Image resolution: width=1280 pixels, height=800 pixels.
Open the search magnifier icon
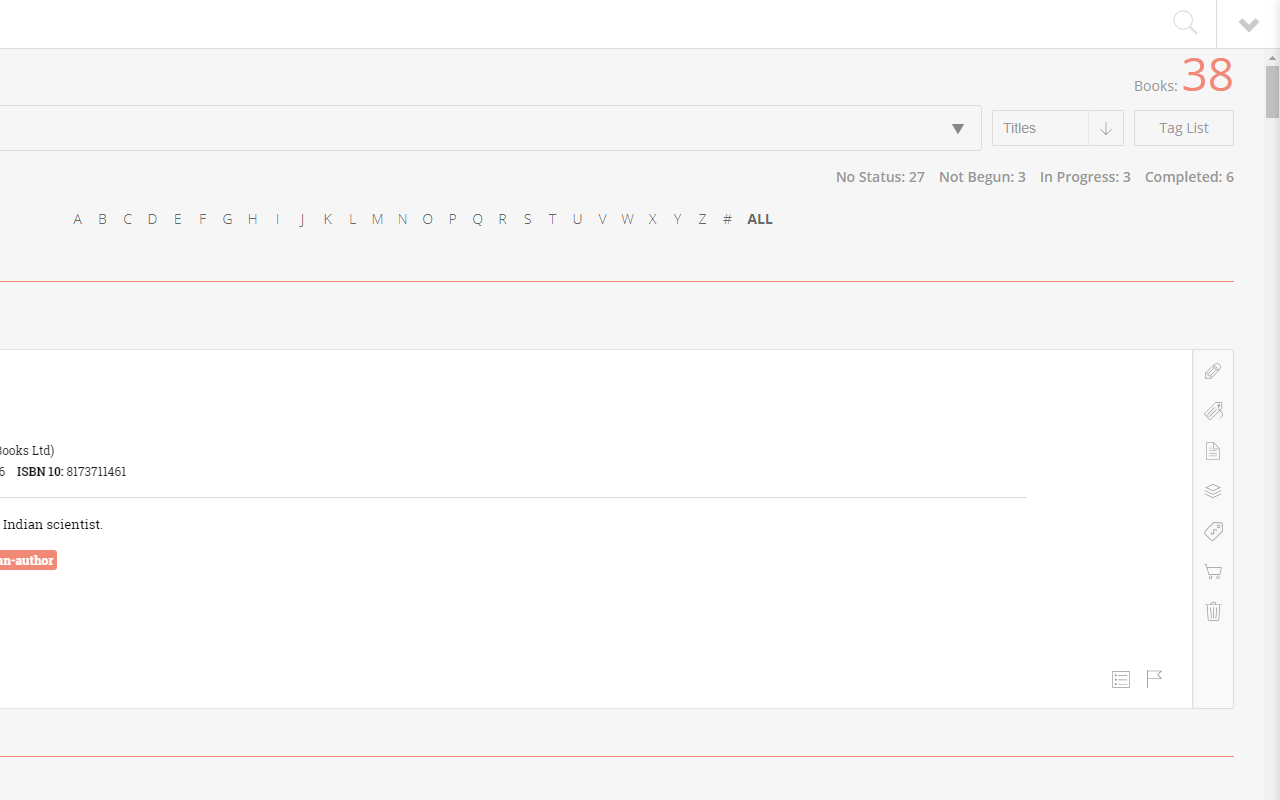(1185, 22)
